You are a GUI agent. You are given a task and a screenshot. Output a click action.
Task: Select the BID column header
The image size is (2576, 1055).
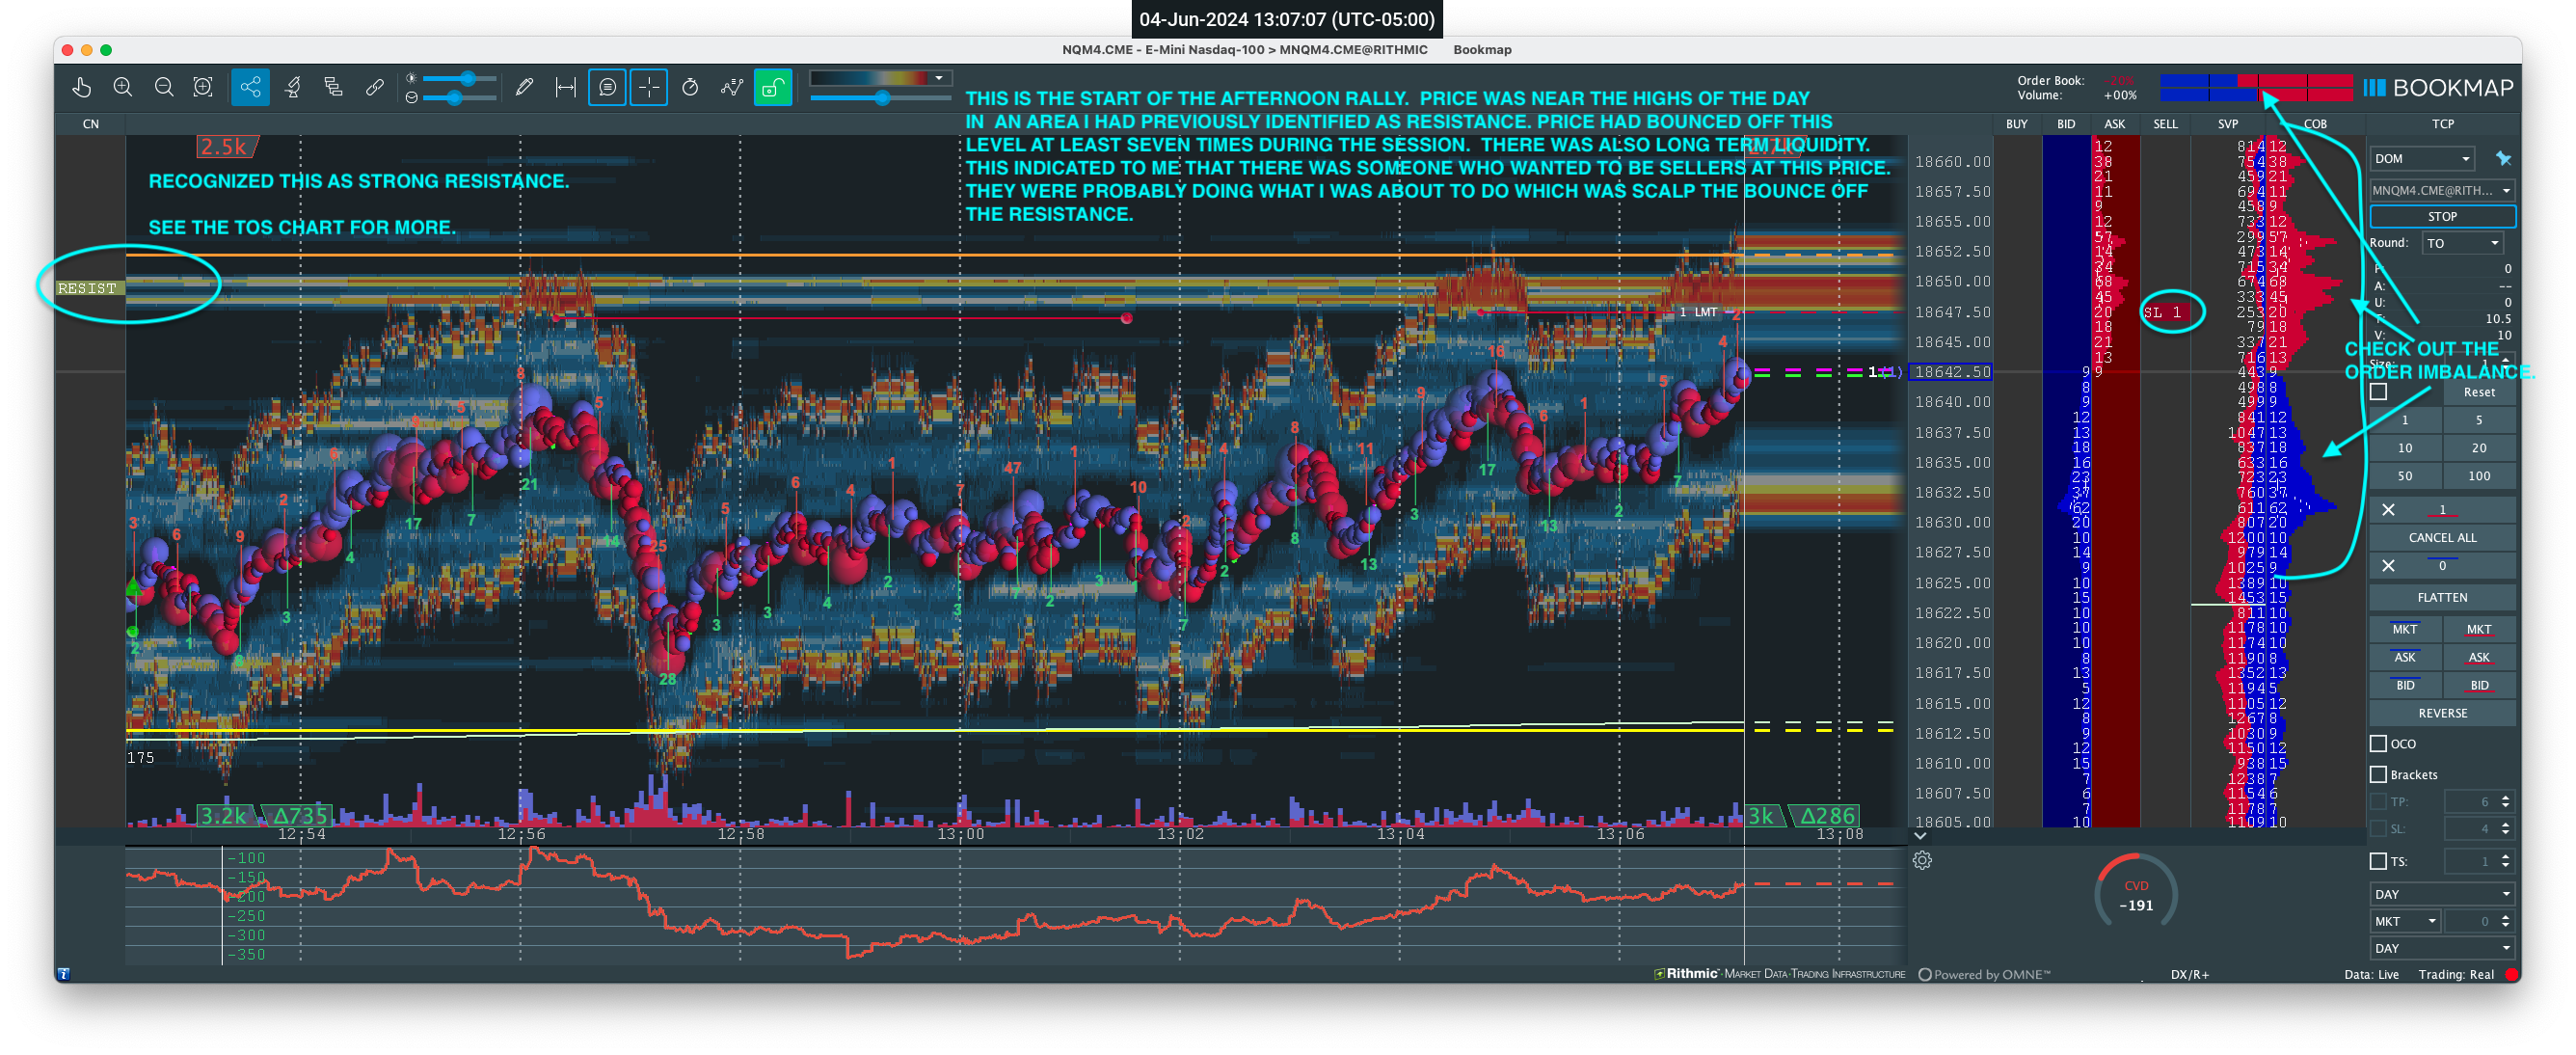[x=2066, y=124]
